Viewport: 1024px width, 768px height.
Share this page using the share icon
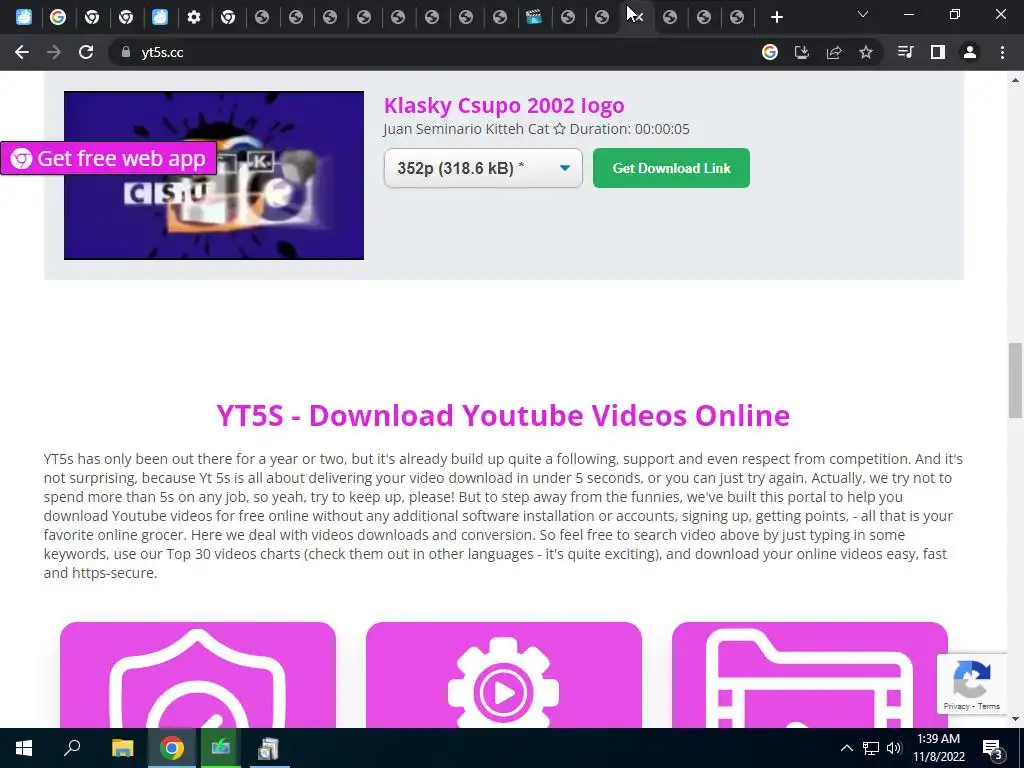834,52
